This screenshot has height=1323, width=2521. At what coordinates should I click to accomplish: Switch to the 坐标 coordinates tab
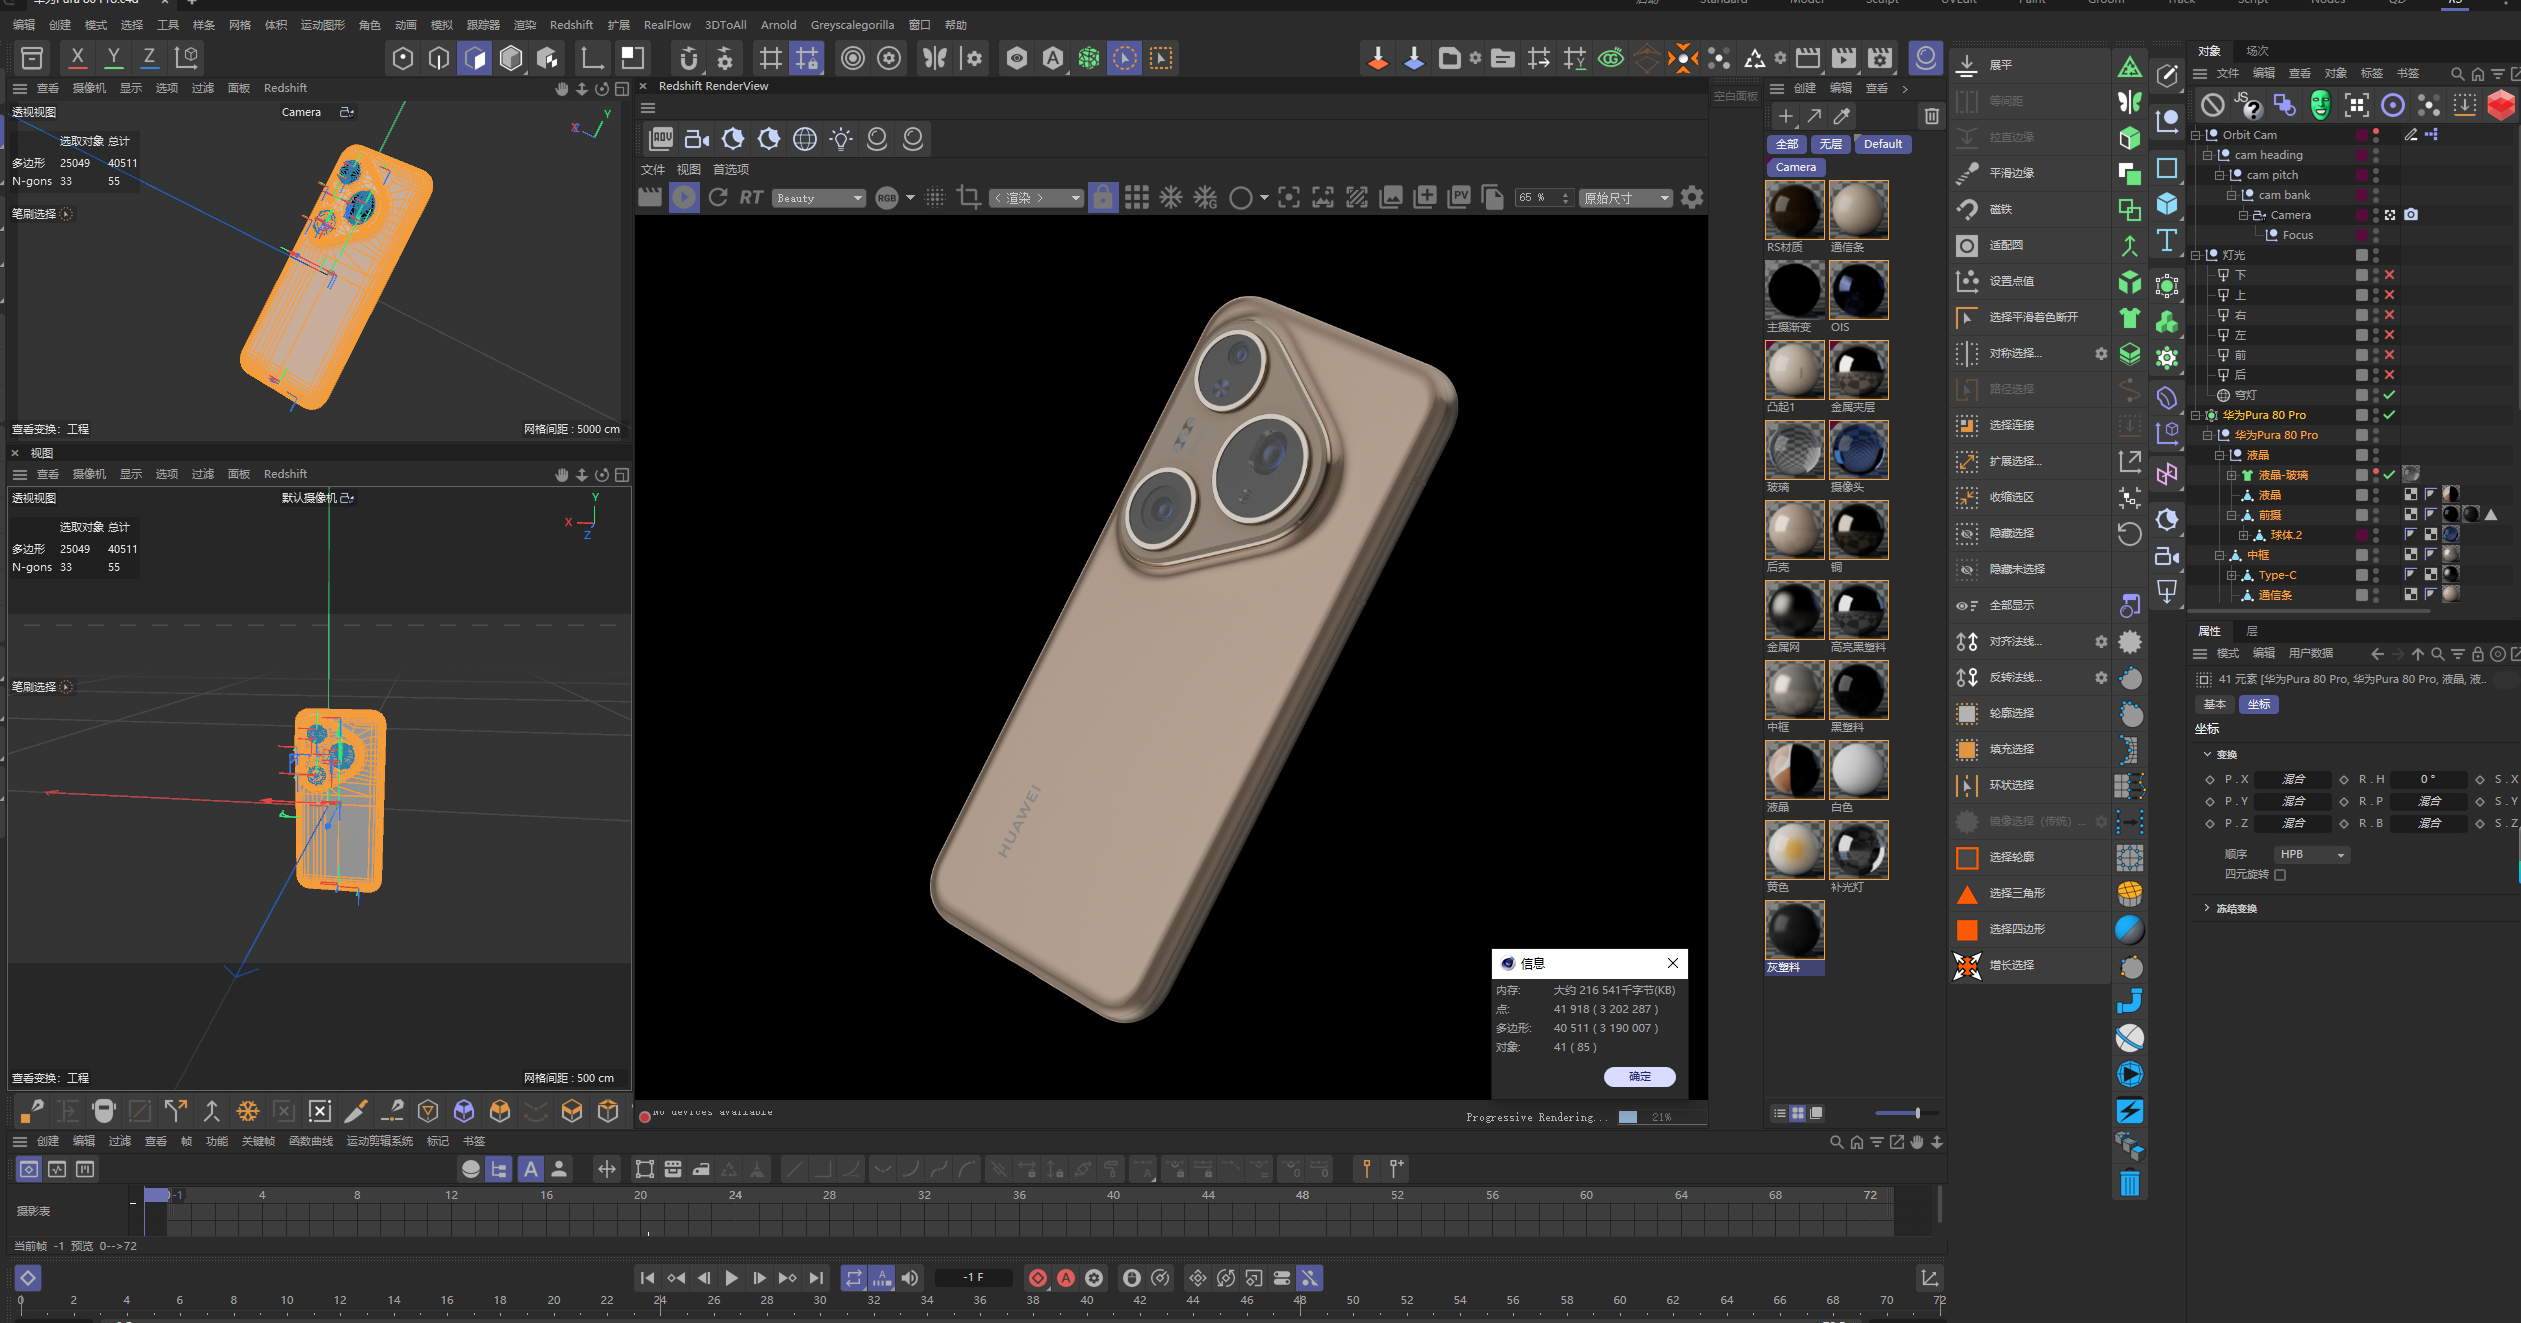(x=2258, y=704)
